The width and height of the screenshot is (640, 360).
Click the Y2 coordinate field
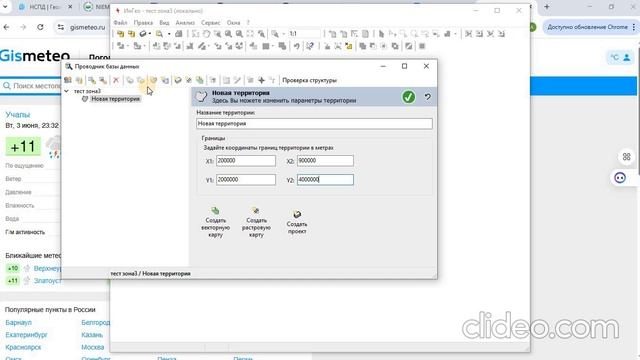pyautogui.click(x=325, y=180)
